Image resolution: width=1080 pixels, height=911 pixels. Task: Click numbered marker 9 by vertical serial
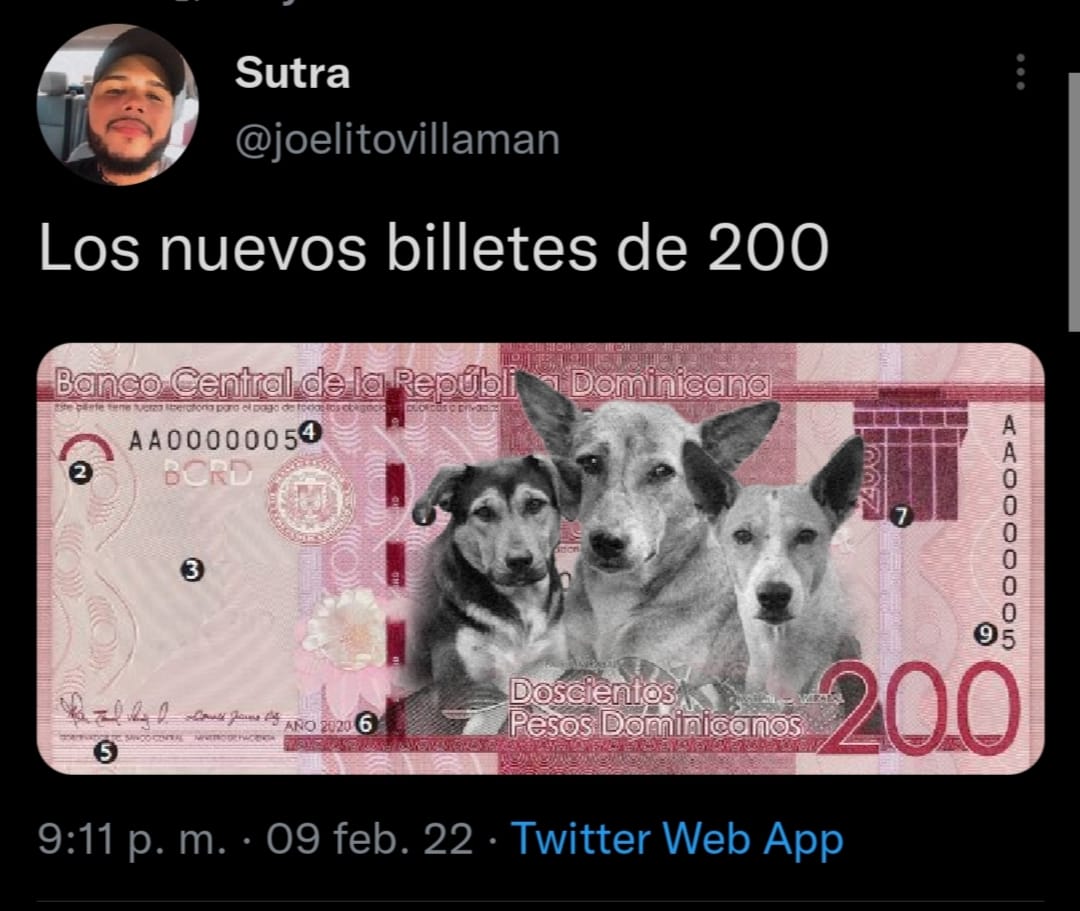(x=986, y=633)
